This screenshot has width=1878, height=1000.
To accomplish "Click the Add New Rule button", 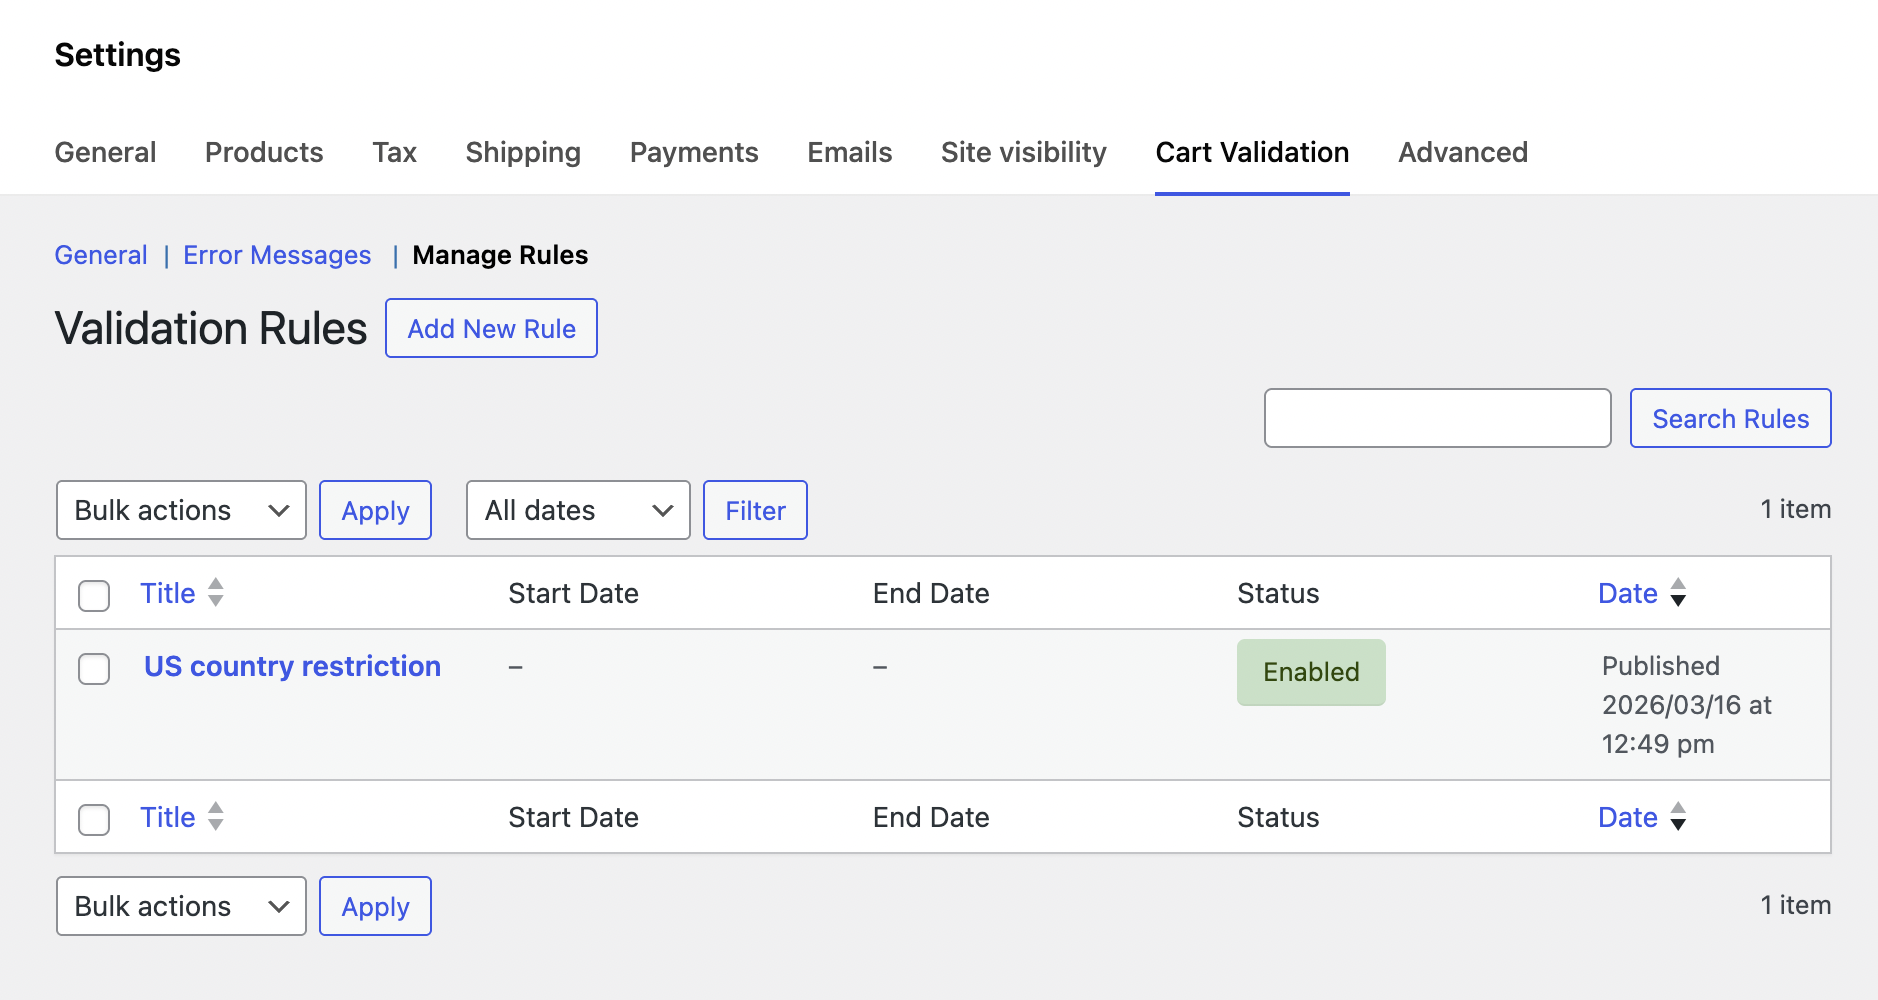I will click(491, 328).
